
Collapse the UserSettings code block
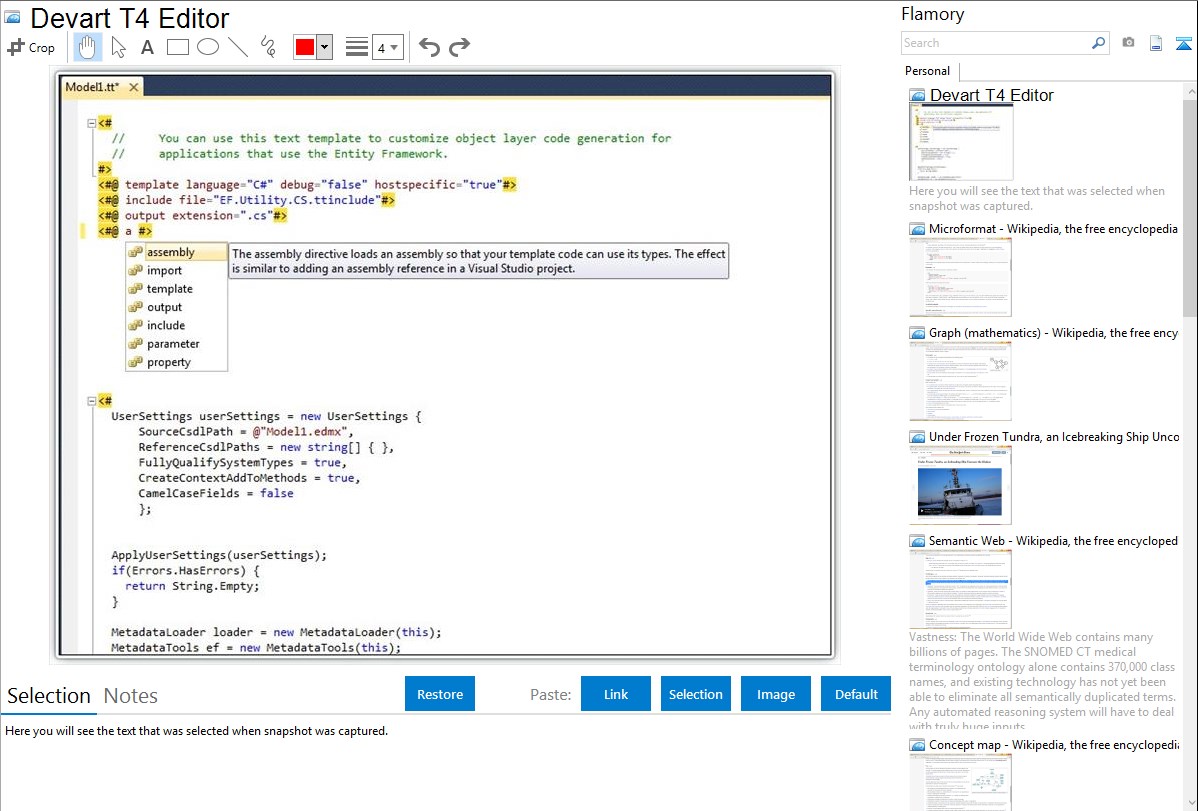(92, 401)
